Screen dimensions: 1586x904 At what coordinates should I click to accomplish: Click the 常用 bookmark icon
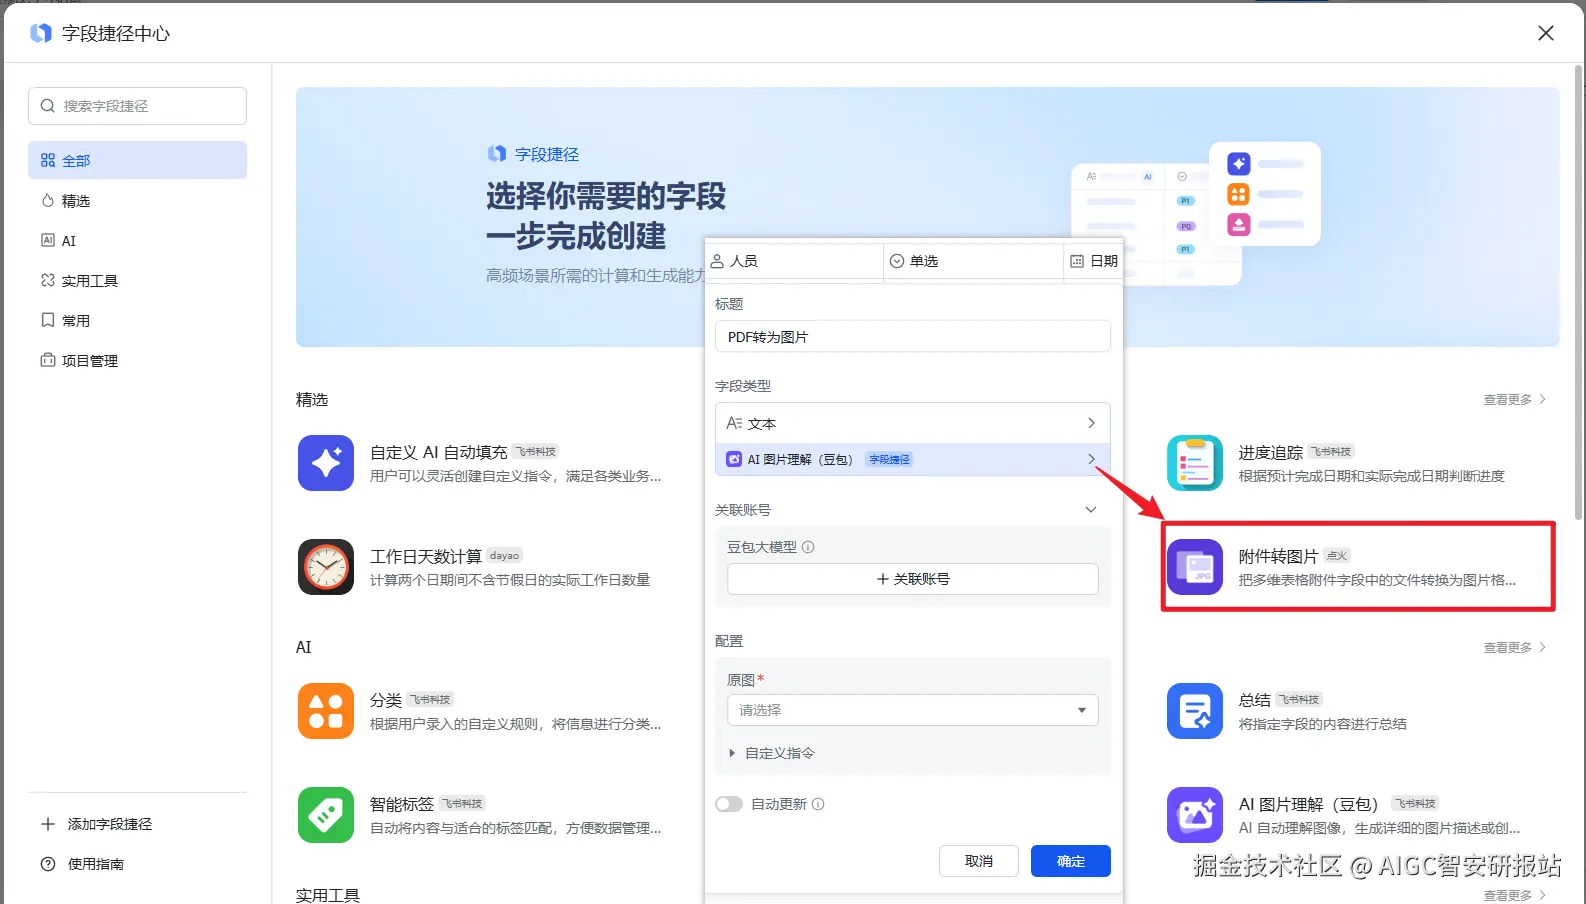click(48, 320)
